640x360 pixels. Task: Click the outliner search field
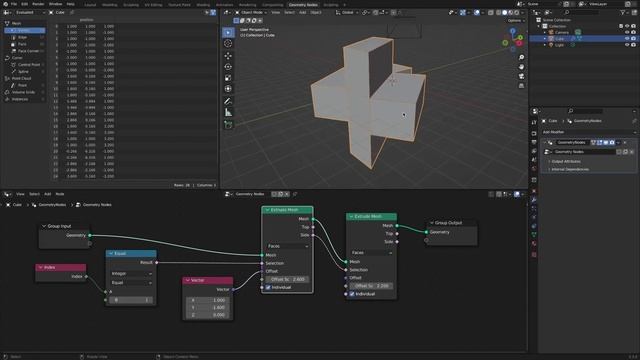[x=583, y=13]
